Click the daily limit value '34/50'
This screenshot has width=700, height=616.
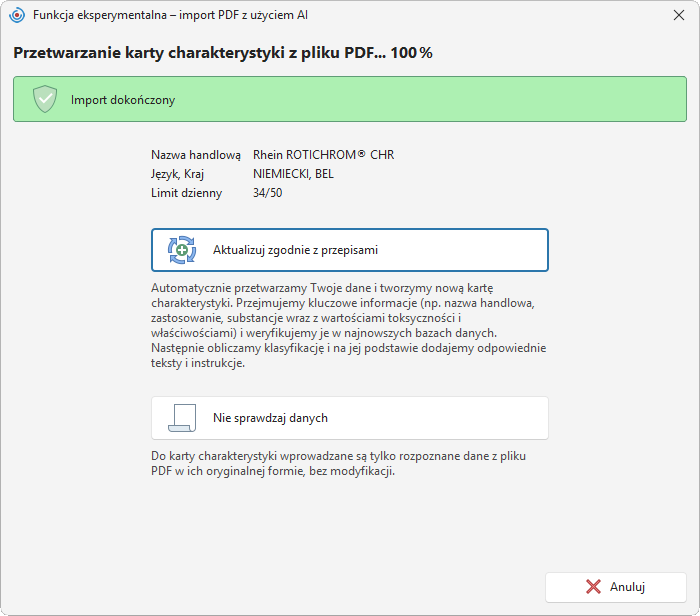point(267,193)
